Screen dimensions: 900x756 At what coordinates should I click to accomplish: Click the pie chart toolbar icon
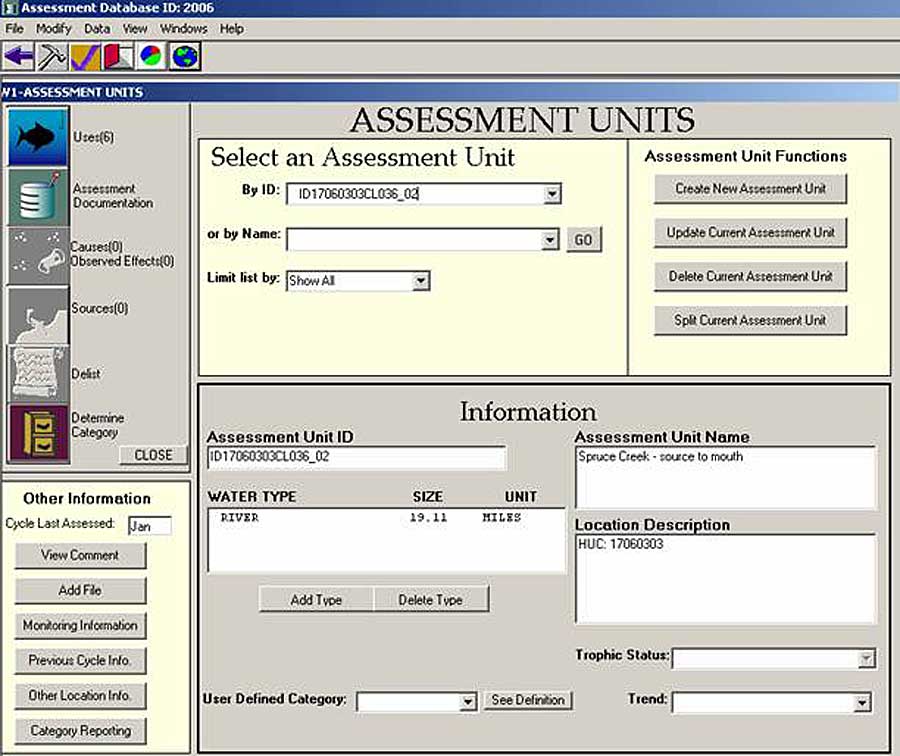[x=151, y=57]
